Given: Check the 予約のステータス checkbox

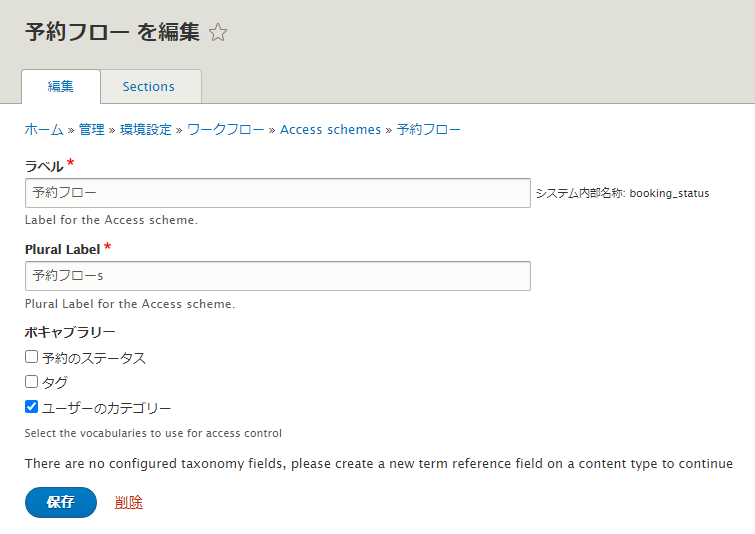Looking at the screenshot, I should click(31, 357).
